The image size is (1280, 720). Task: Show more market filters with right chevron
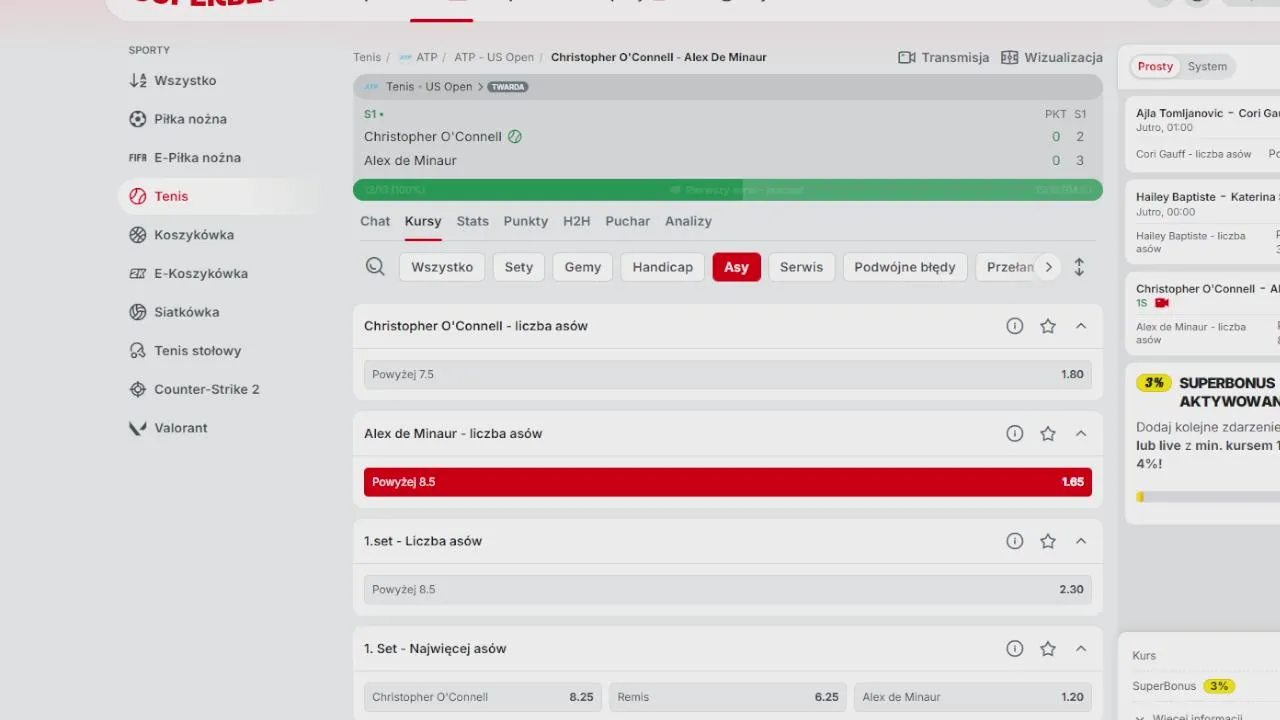click(x=1048, y=267)
